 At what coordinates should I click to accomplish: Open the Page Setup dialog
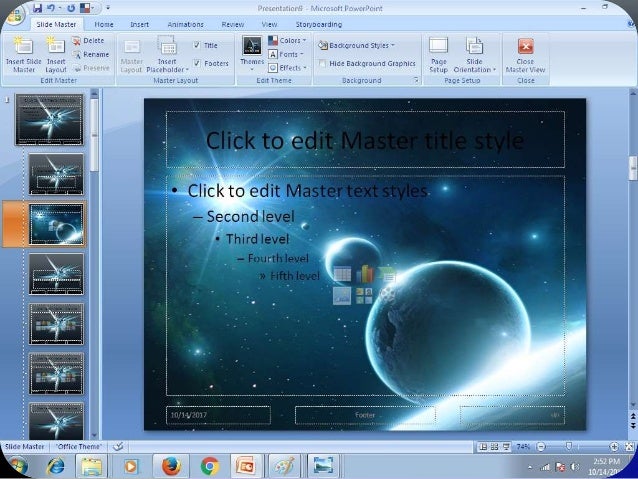coord(438,55)
